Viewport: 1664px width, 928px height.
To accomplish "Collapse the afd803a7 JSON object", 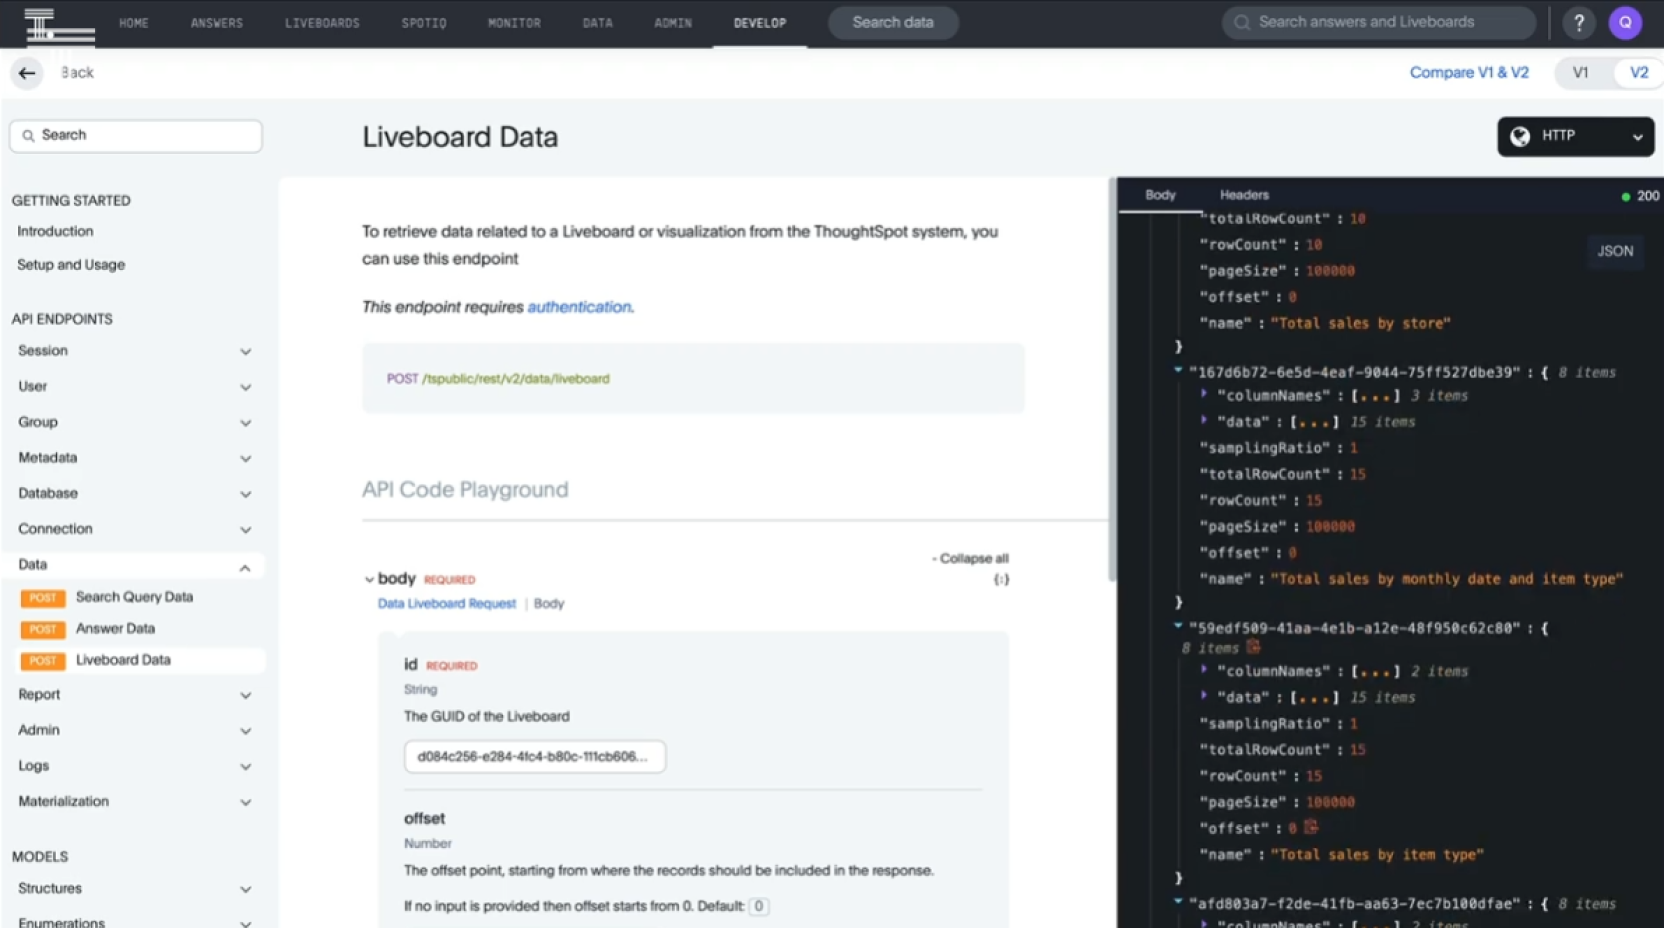I will 1178,902.
